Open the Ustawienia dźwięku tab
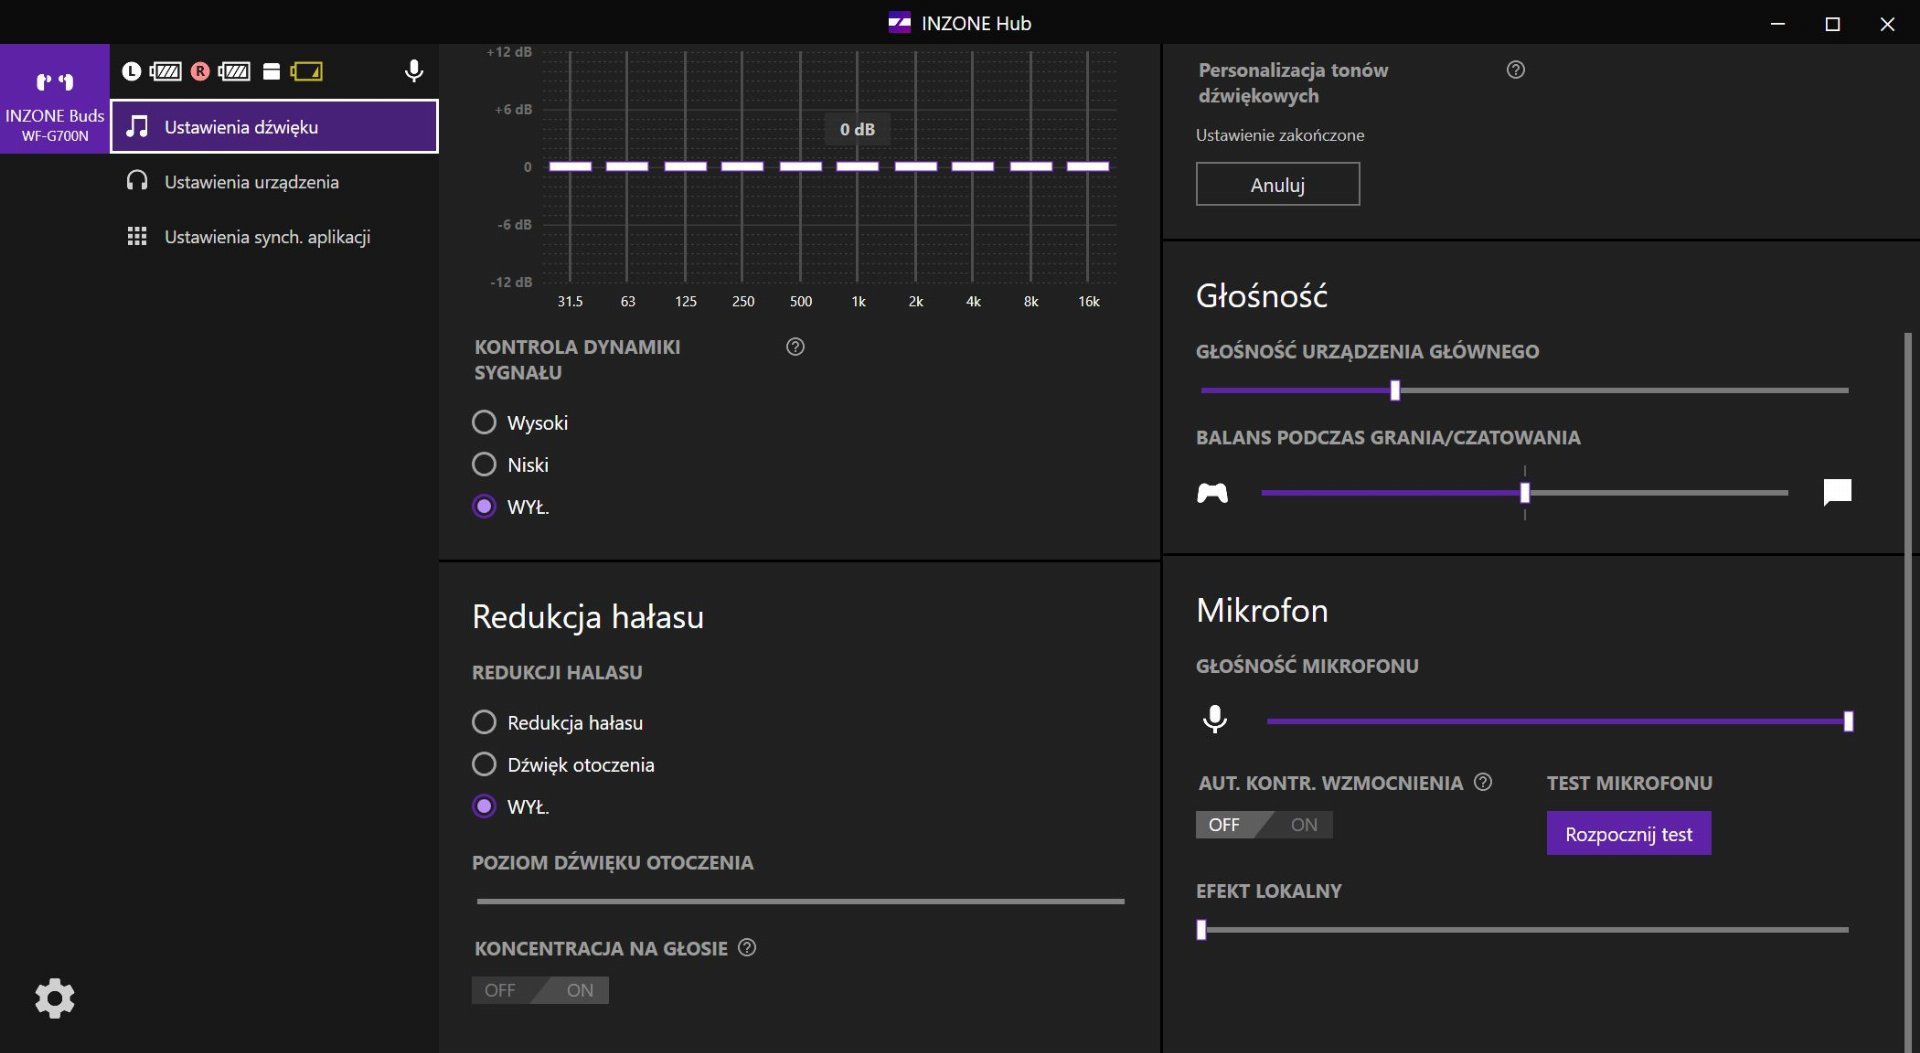Image resolution: width=1920 pixels, height=1053 pixels. [x=274, y=126]
